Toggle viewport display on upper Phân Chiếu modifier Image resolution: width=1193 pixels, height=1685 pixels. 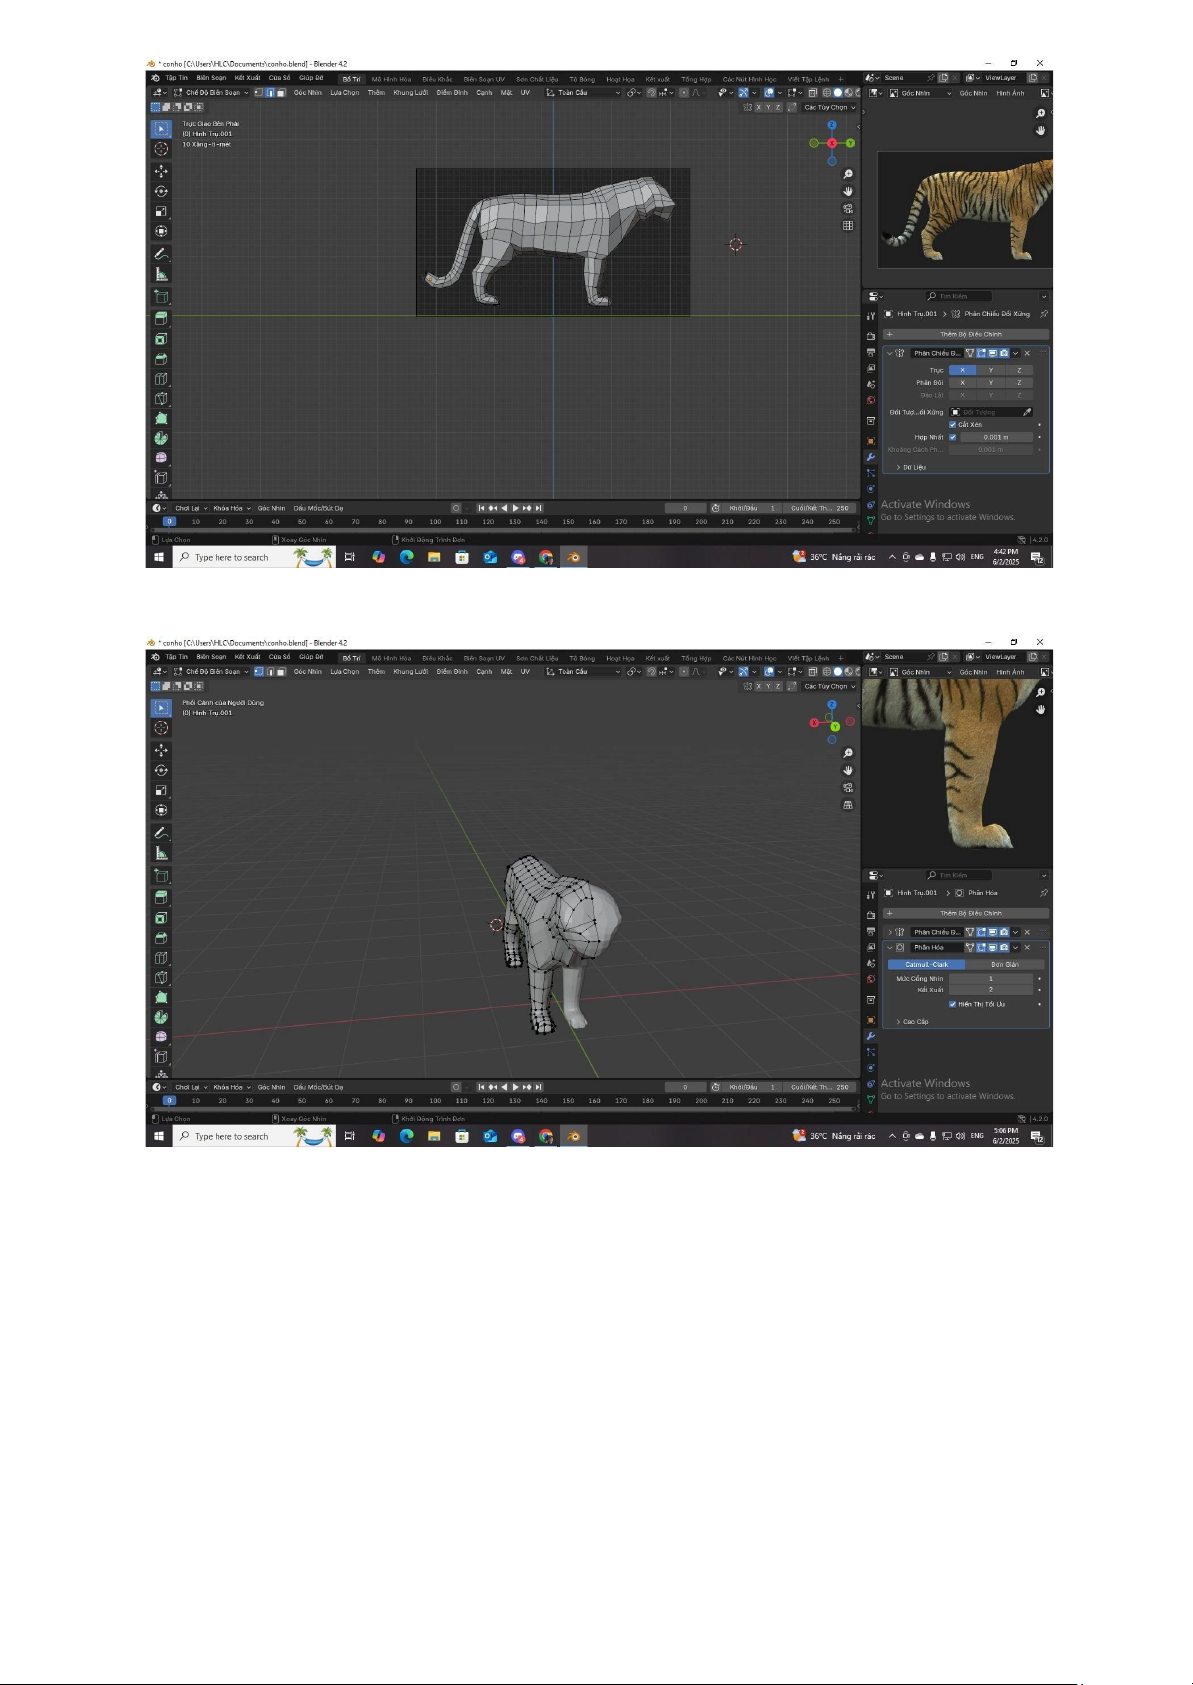click(x=992, y=353)
